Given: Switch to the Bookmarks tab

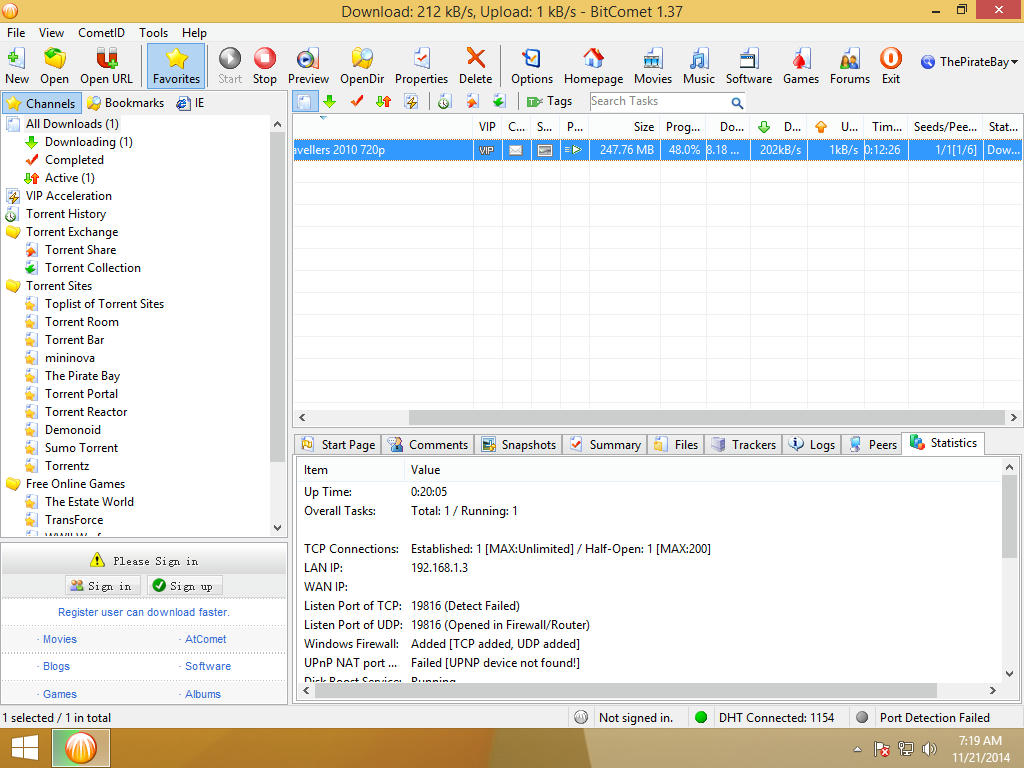Looking at the screenshot, I should click(x=126, y=103).
